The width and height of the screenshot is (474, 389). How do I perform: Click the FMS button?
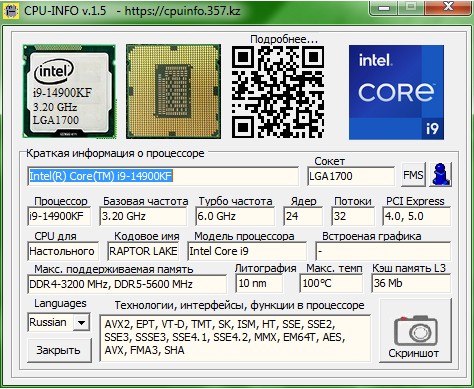[x=413, y=175]
